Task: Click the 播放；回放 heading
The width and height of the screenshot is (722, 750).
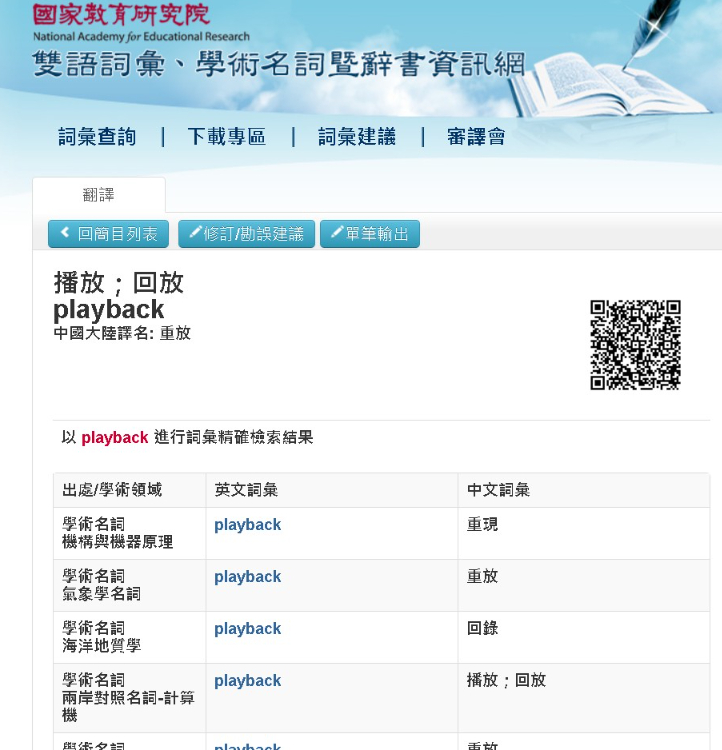Action: 118,282
